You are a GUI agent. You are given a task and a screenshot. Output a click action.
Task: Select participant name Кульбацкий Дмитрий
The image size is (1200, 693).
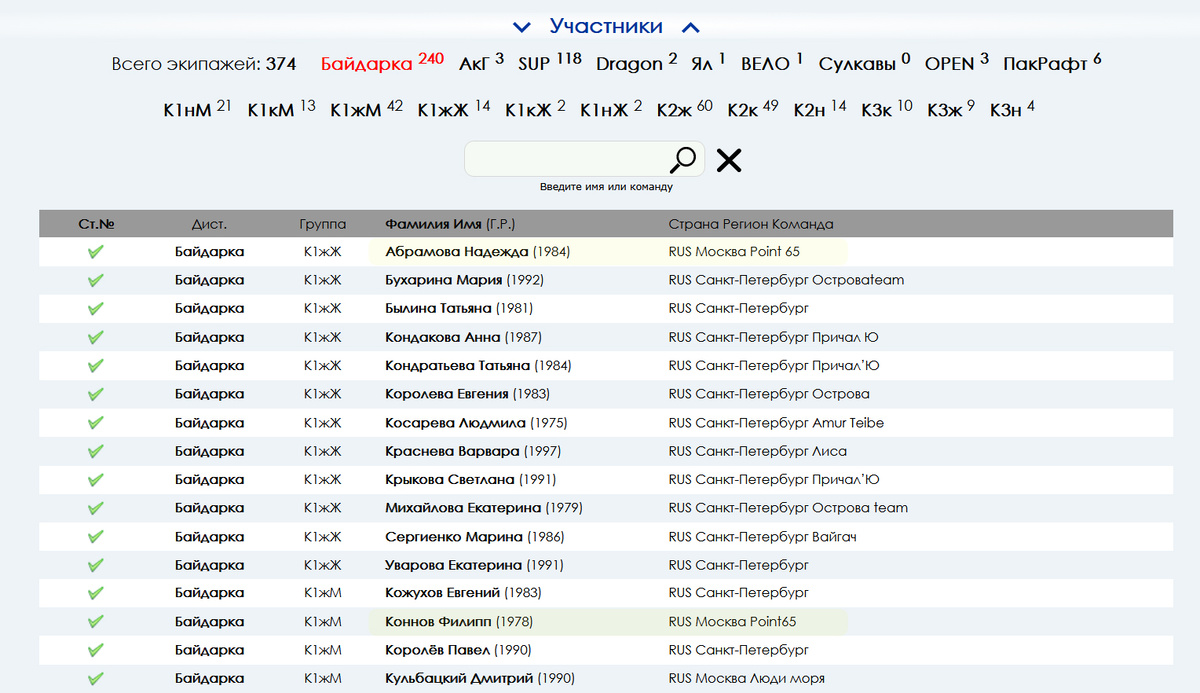(x=460, y=678)
